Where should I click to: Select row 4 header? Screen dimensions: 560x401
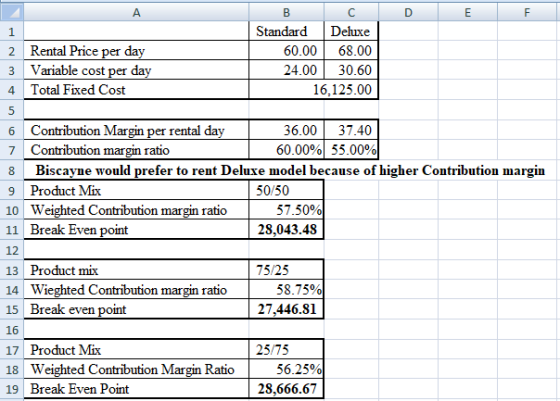tap(12, 90)
